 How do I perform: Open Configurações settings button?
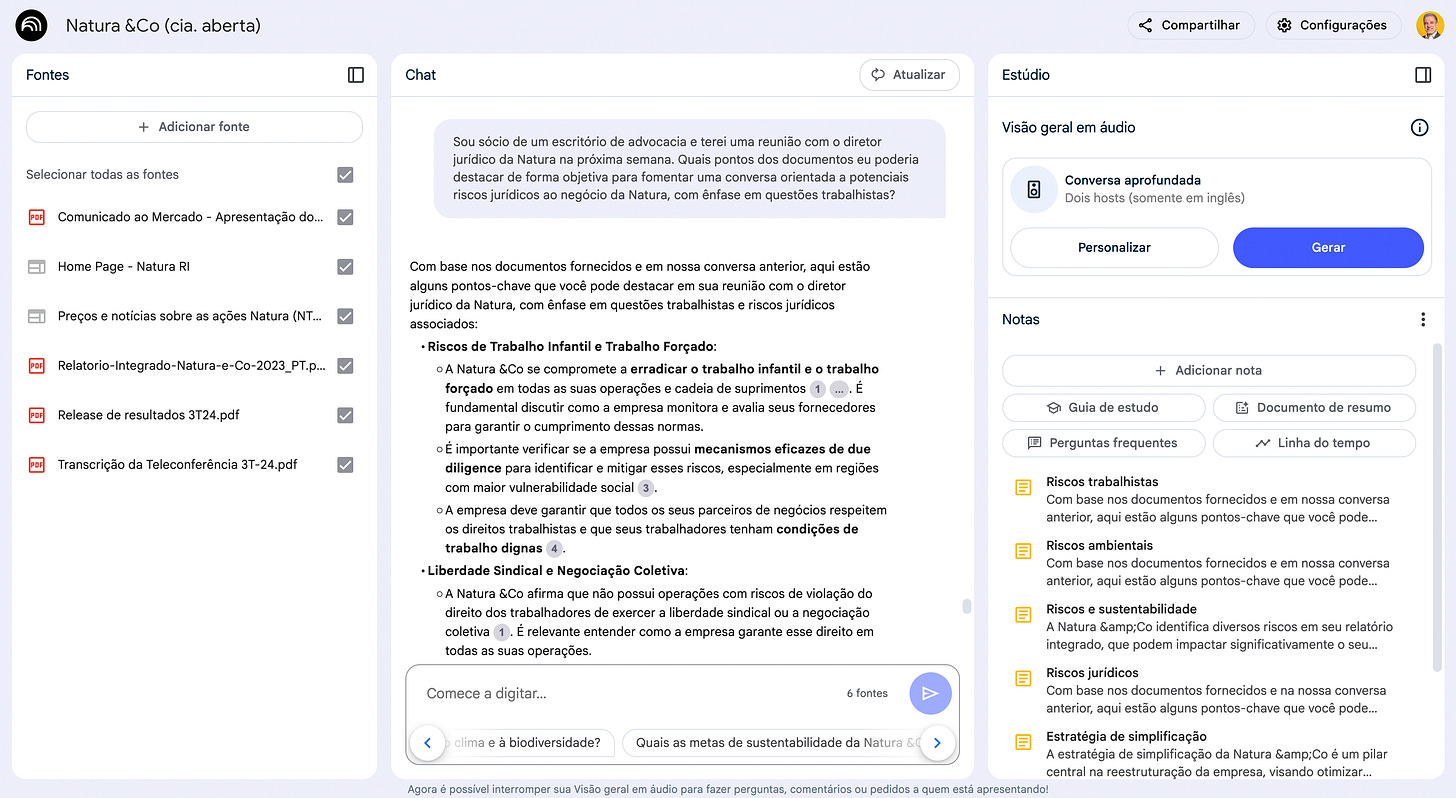[x=1333, y=25]
